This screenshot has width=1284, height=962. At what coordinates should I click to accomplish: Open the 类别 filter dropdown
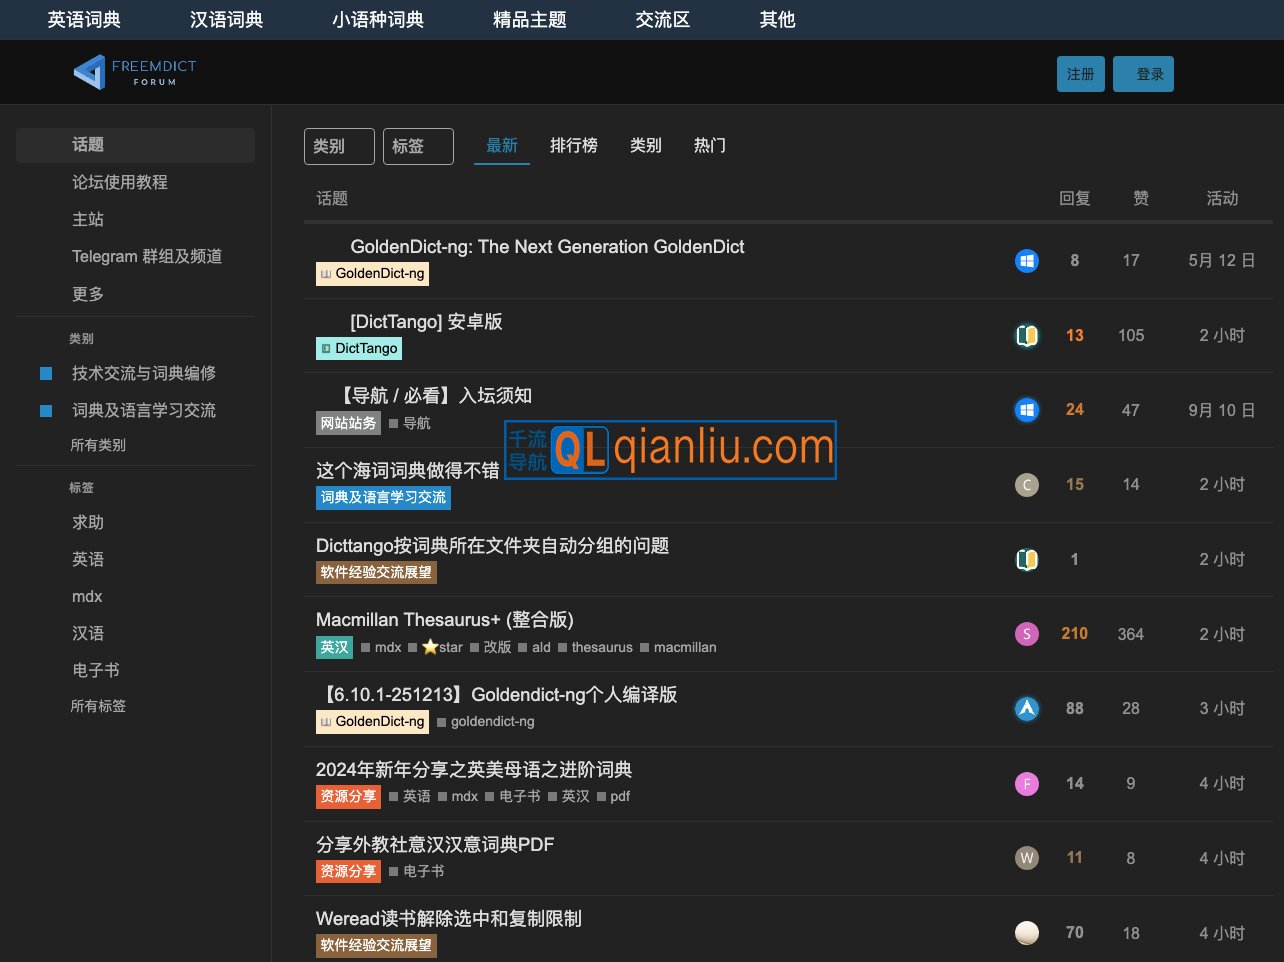(x=338, y=145)
